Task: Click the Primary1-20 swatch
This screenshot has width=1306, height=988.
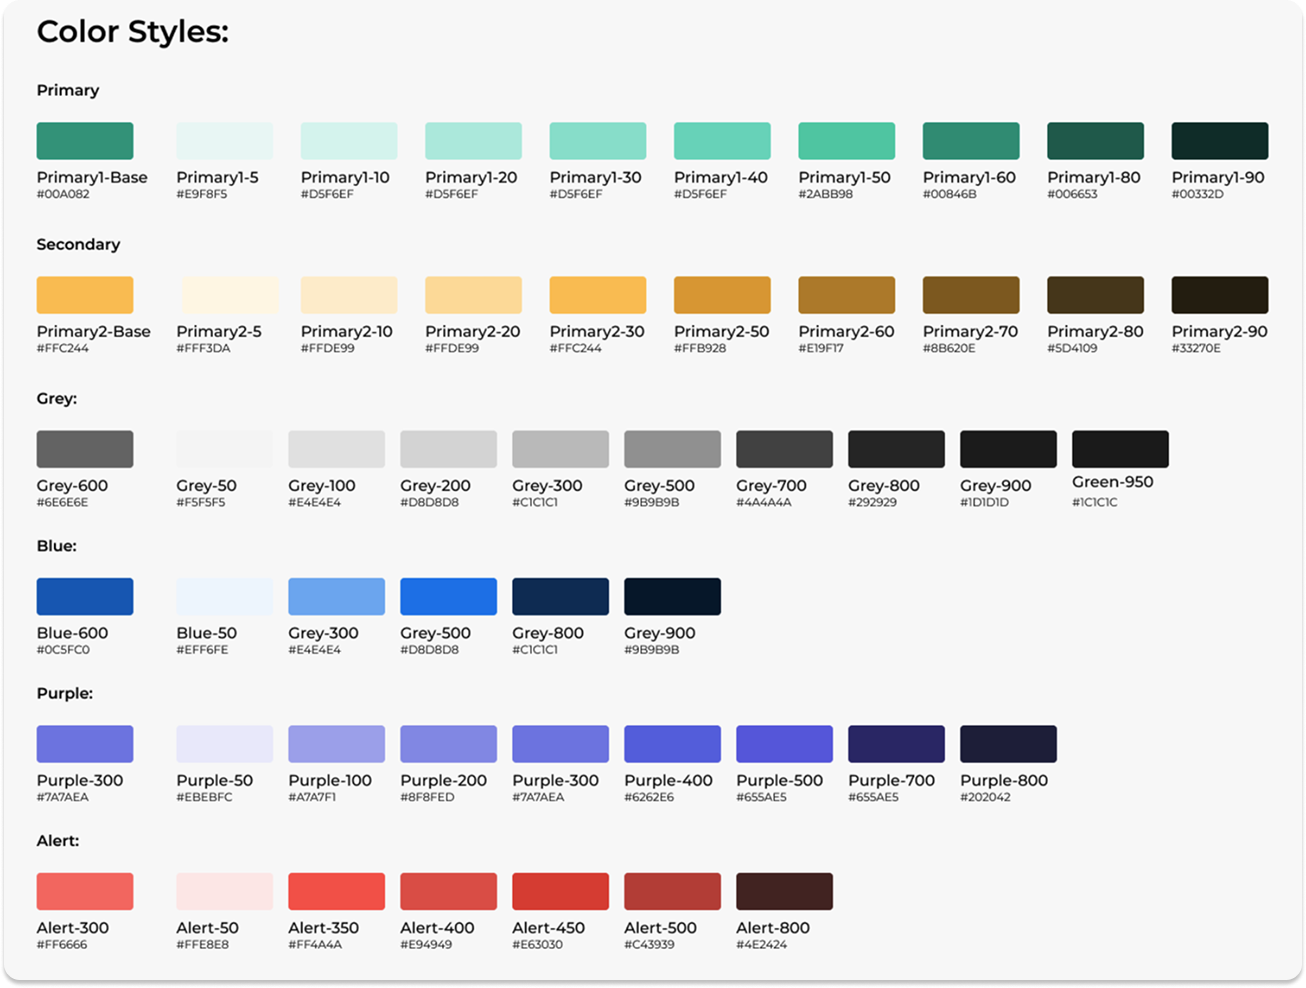Action: [473, 141]
